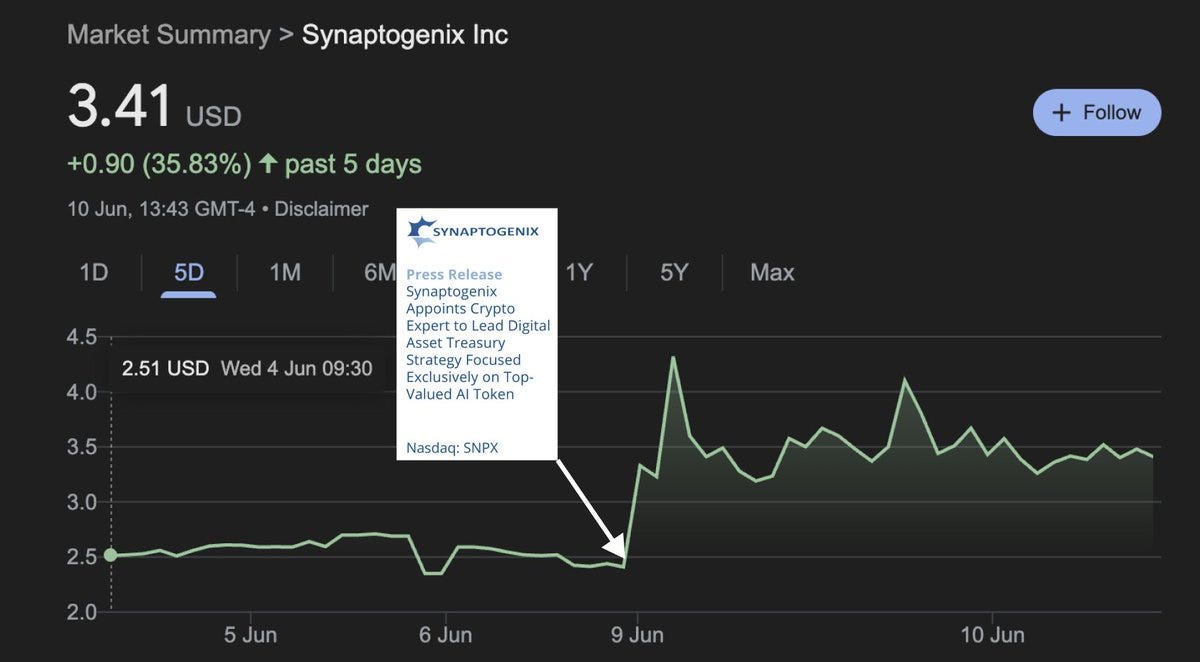
Task: Switch to the 1Y time range tab
Action: coord(579,272)
